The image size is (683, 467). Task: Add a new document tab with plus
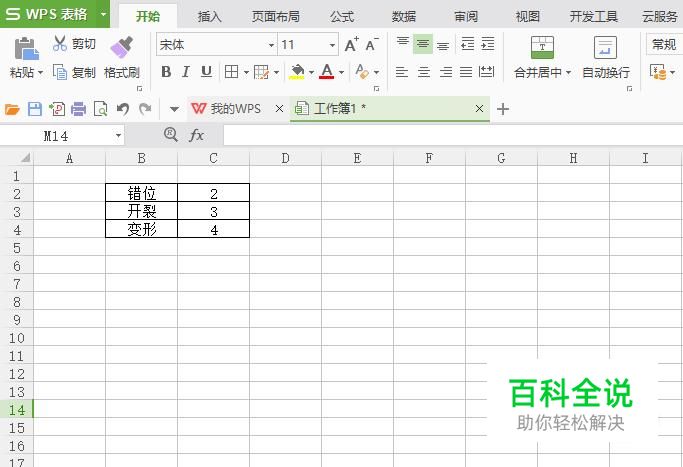click(503, 109)
